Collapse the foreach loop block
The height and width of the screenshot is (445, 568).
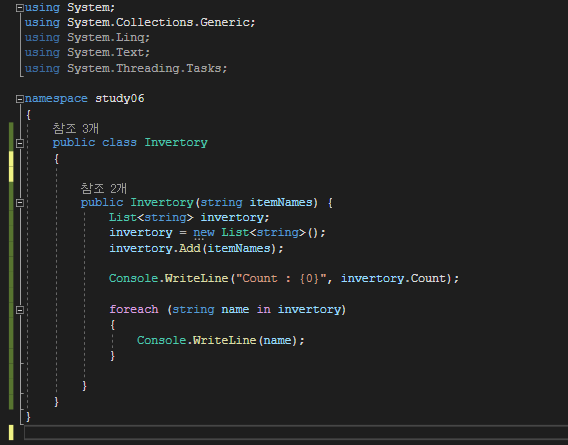tap(20, 310)
